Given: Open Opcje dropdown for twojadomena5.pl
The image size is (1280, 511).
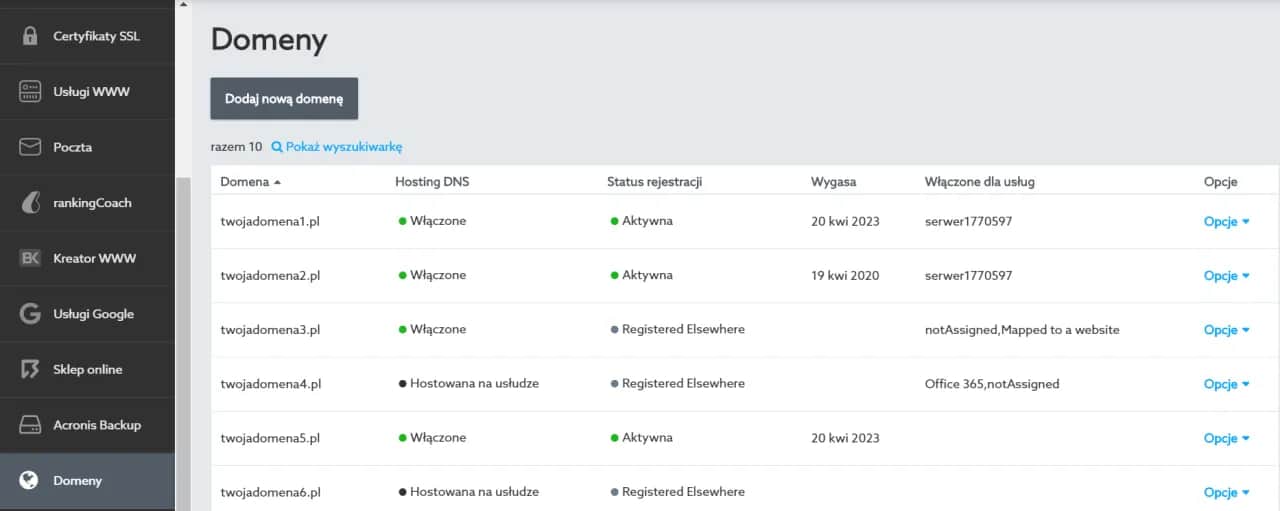Looking at the screenshot, I should click(x=1226, y=438).
